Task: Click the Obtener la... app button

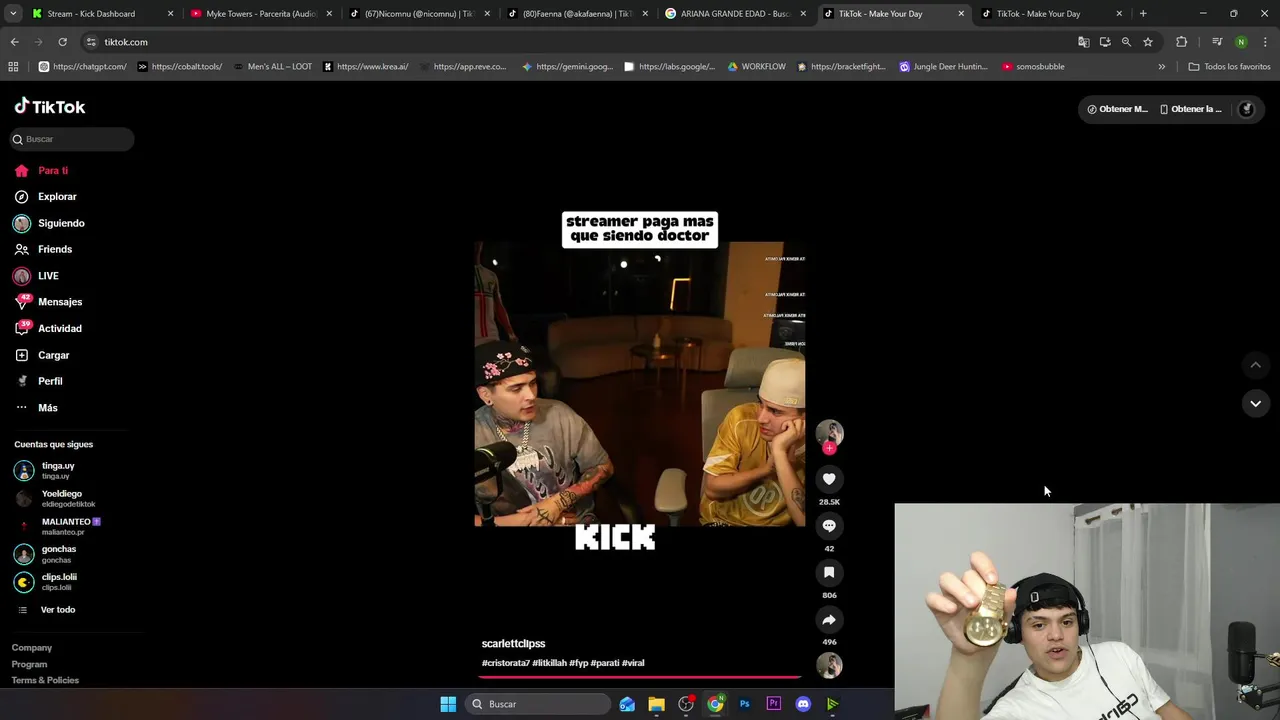Action: (x=1190, y=109)
